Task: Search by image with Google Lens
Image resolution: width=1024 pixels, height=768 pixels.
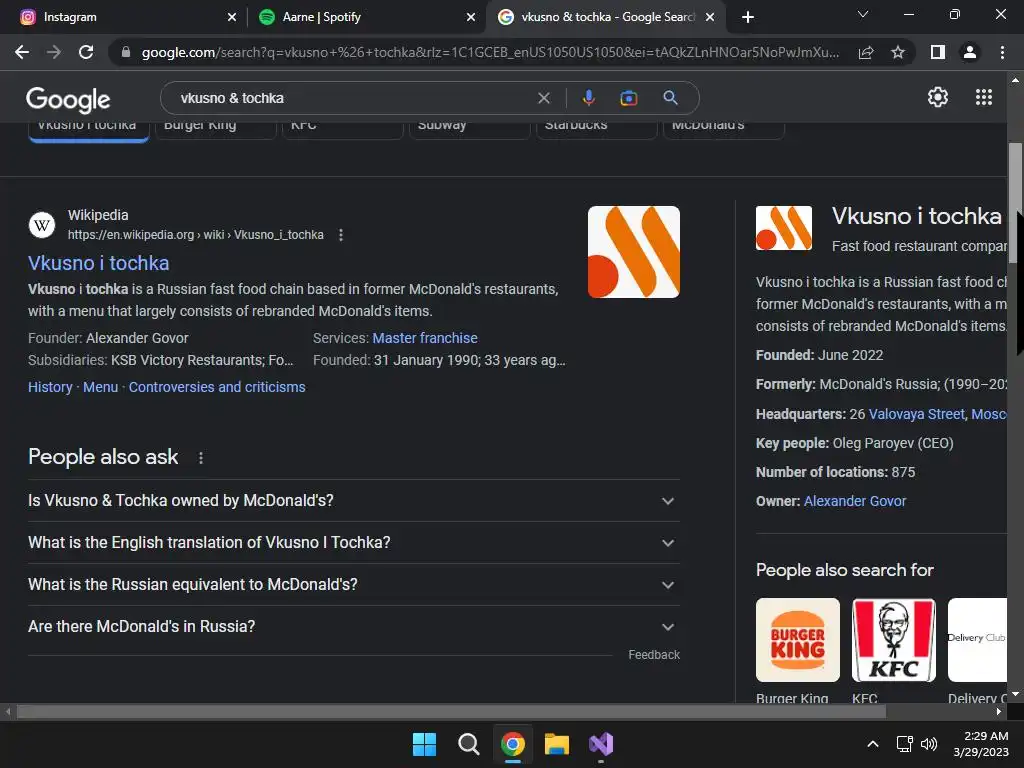Action: click(x=629, y=98)
